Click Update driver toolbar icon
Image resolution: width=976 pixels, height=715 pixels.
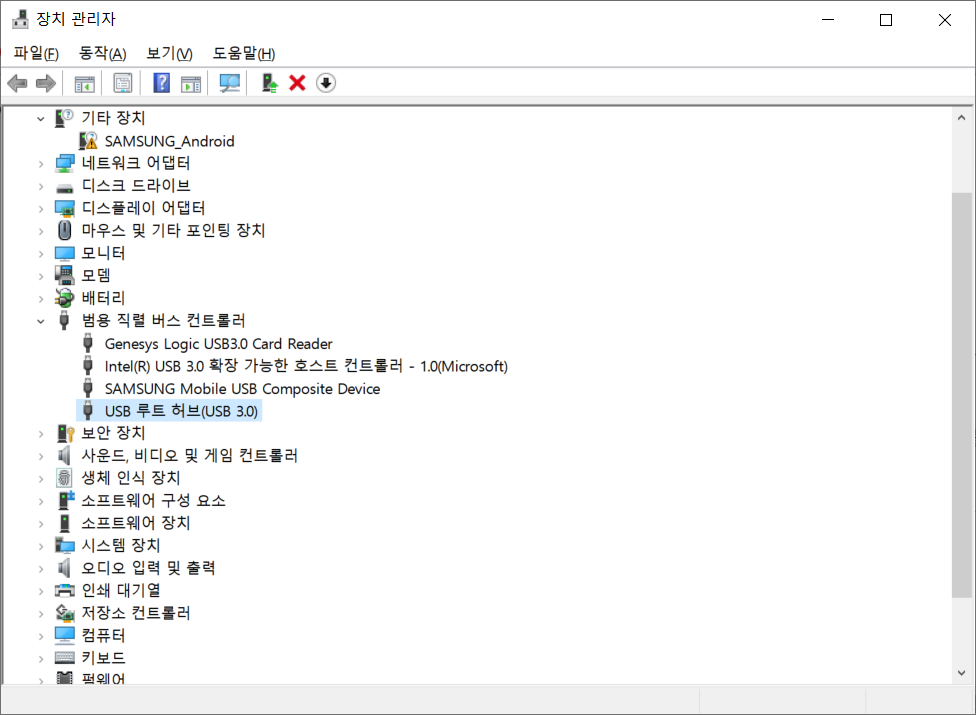coord(270,83)
